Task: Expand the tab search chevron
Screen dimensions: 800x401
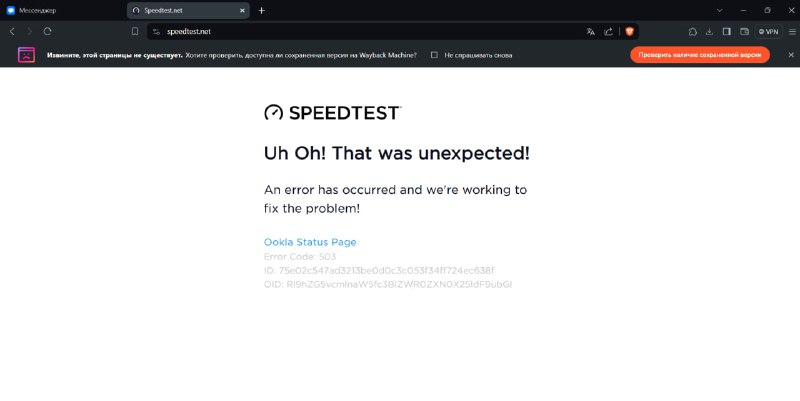Action: pyautogui.click(x=719, y=10)
